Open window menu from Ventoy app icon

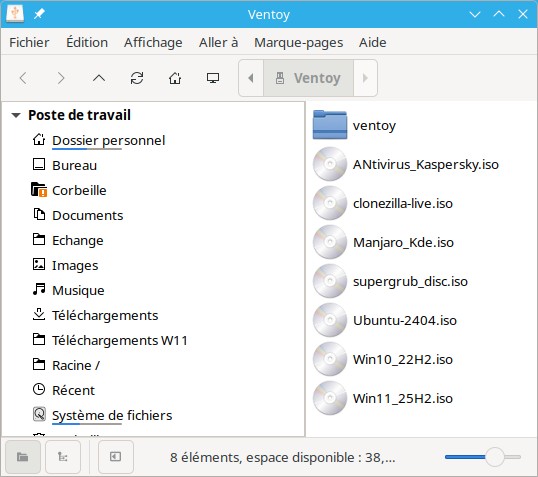[15, 14]
